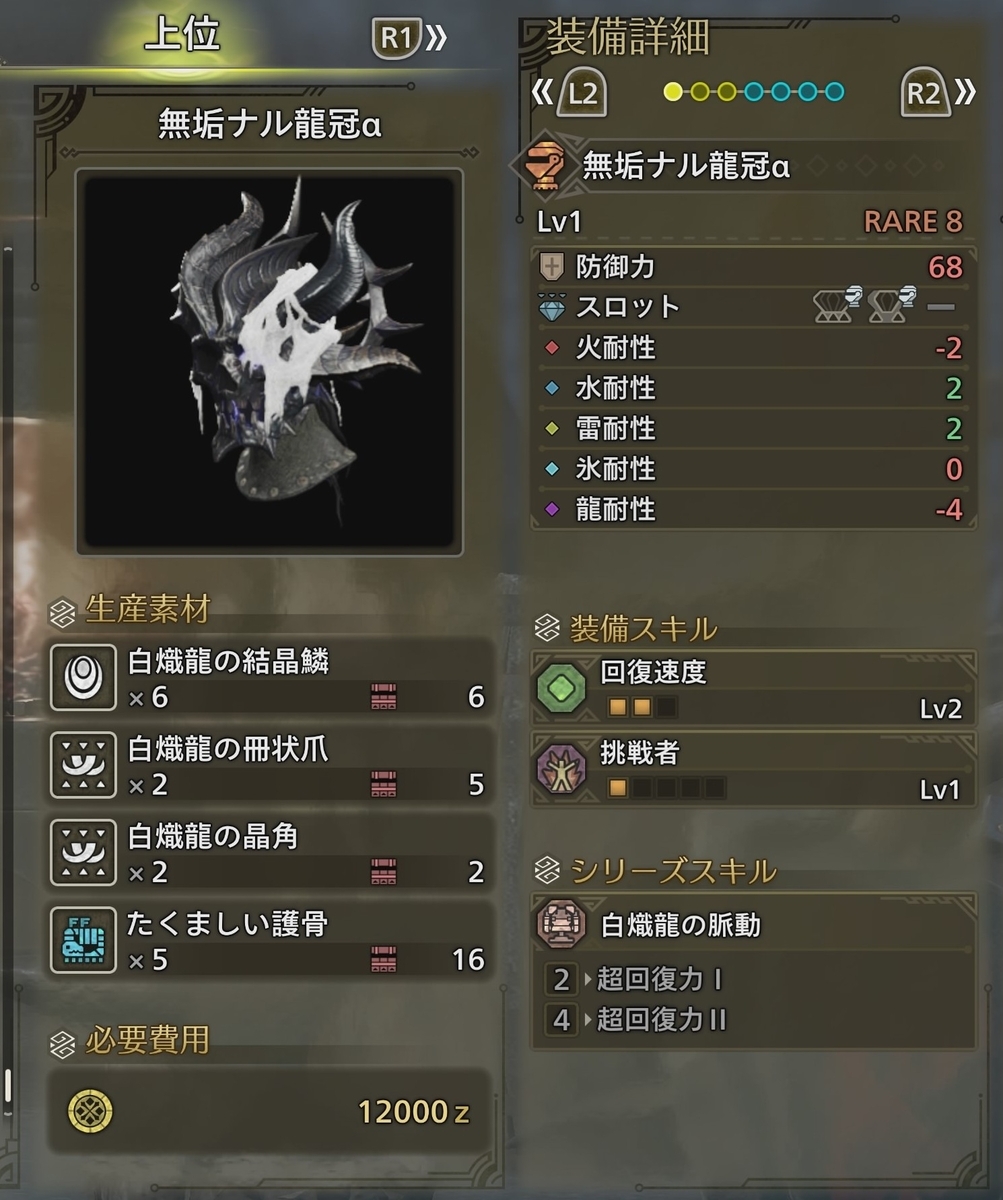This screenshot has height=1200, width=1003.
Task: Click the armor preview image of the helm
Action: point(269,362)
